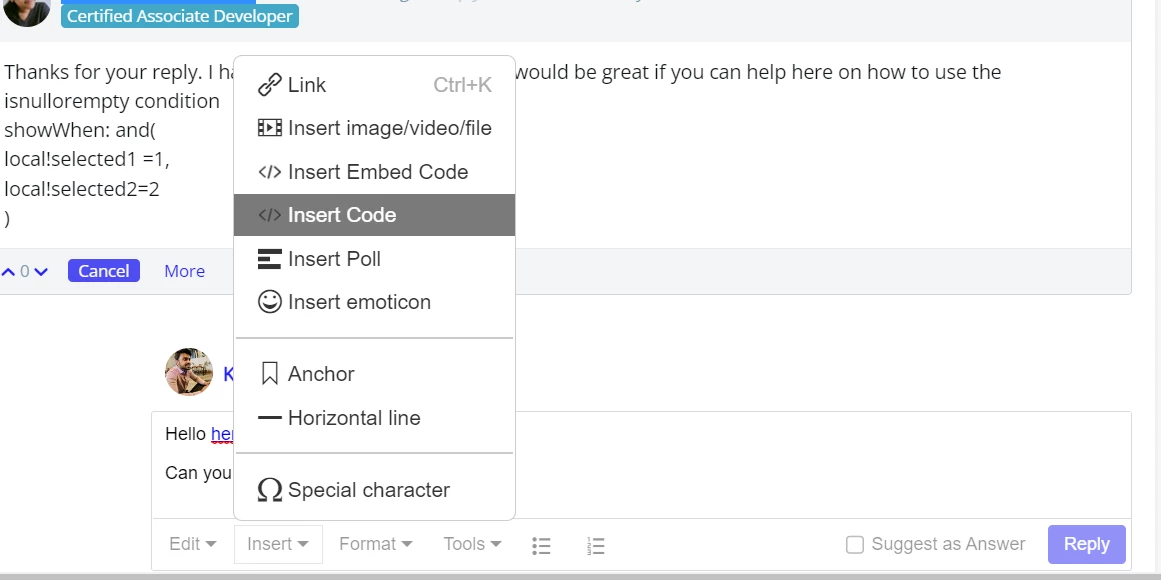The width and height of the screenshot is (1161, 580).
Task: Click the Insert Embed Code brackets icon
Action: click(x=270, y=172)
